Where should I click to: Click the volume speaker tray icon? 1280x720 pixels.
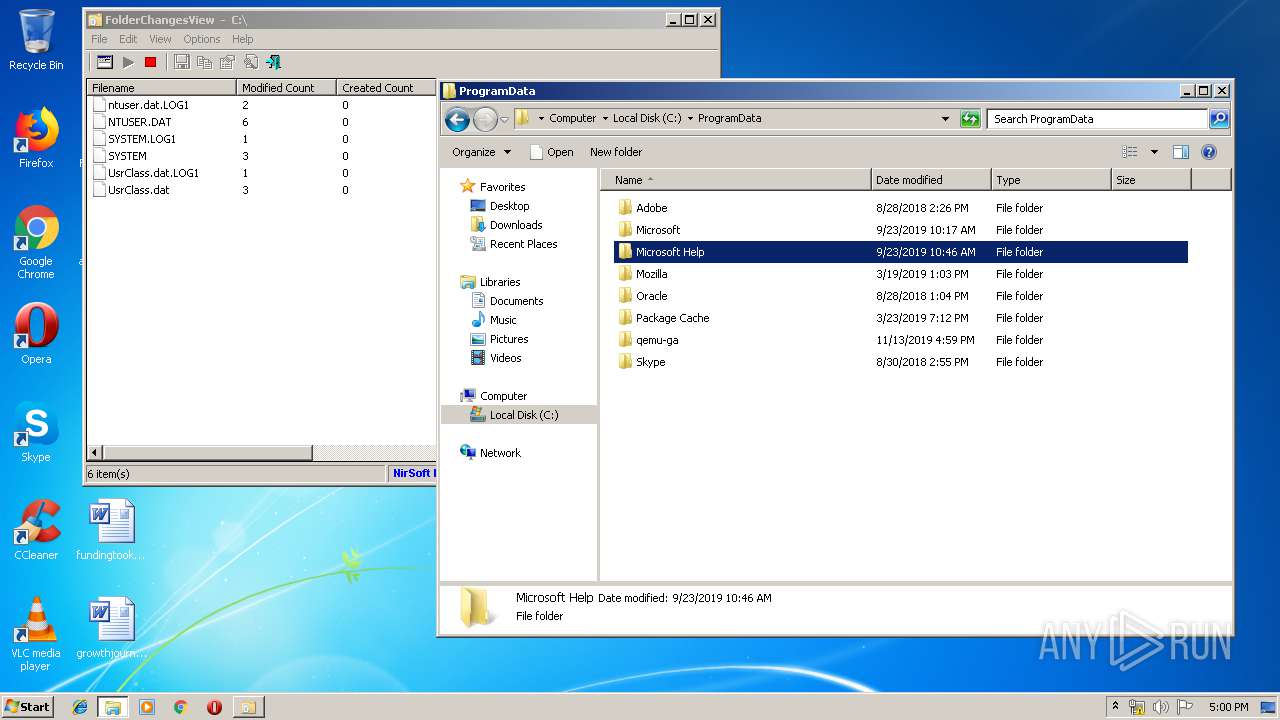click(1162, 707)
